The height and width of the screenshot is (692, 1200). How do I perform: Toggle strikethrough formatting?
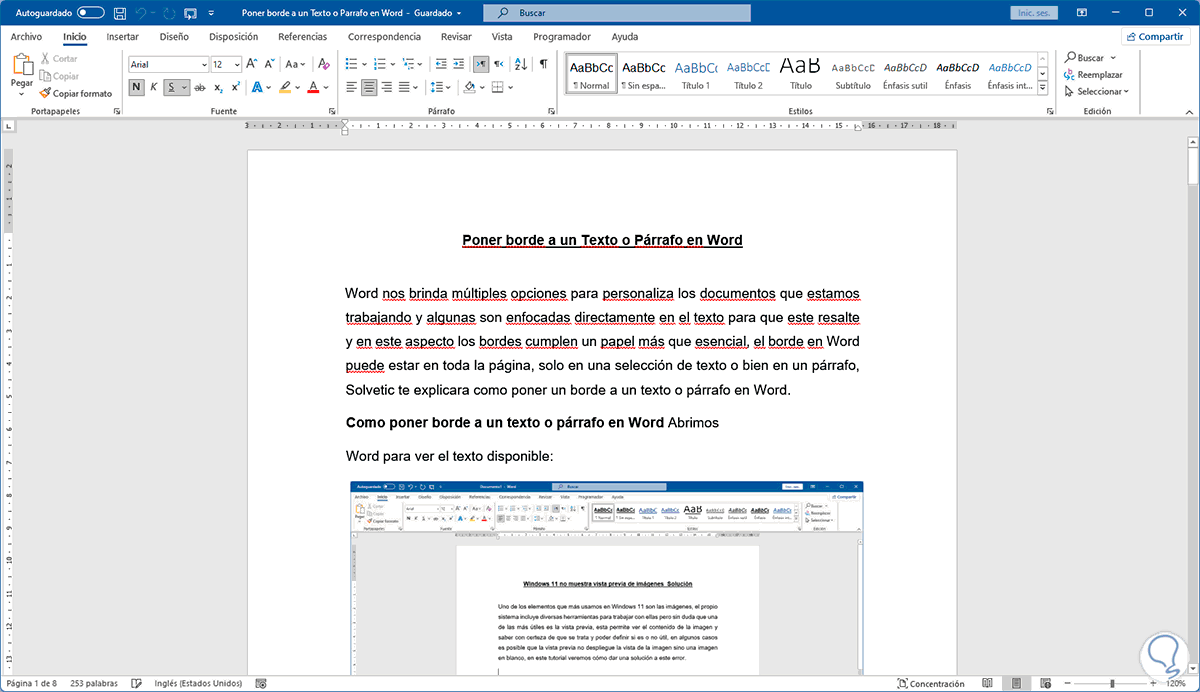pyautogui.click(x=200, y=88)
